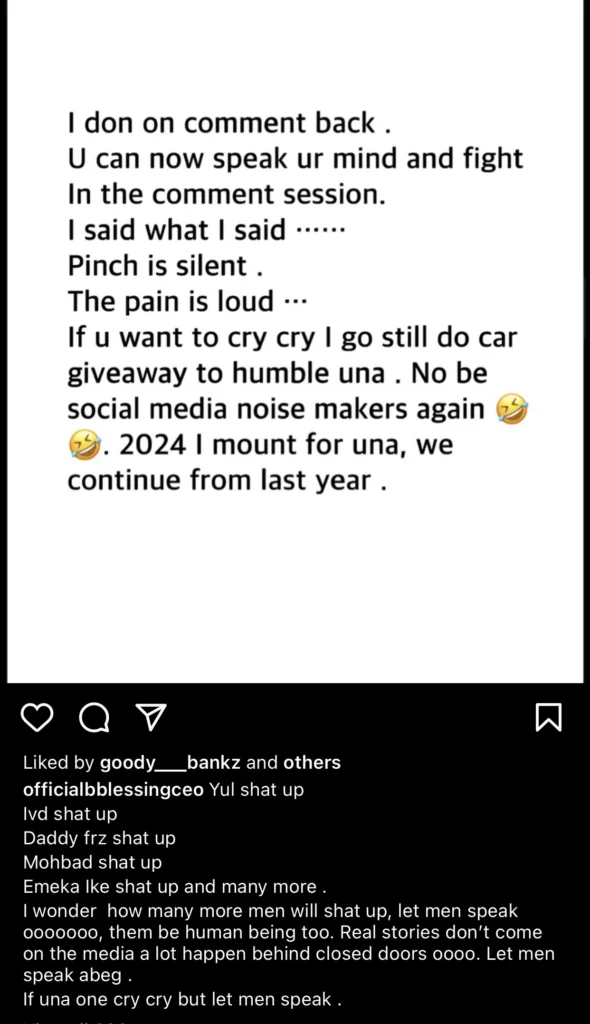Viewport: 590px width, 1024px height.
Task: Share the post with the paper plane icon
Action: [151, 717]
